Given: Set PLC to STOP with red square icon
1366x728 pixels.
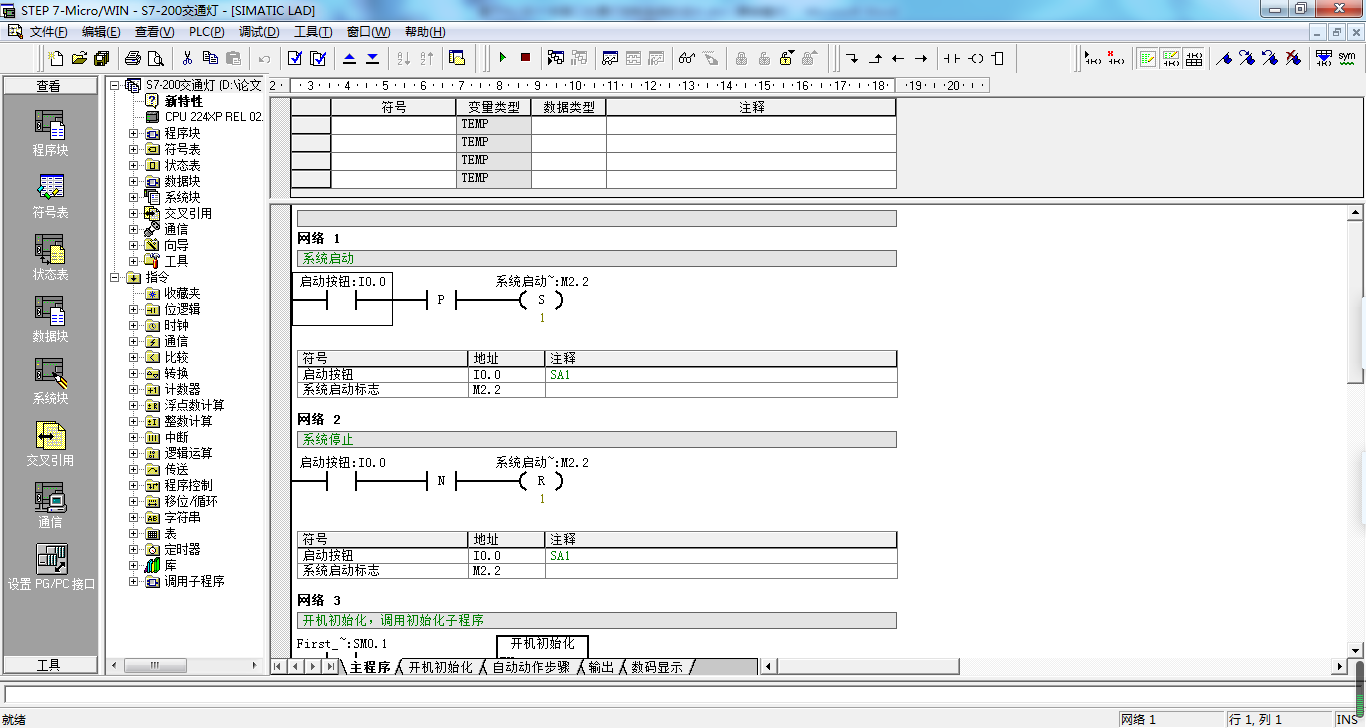Looking at the screenshot, I should [525, 58].
